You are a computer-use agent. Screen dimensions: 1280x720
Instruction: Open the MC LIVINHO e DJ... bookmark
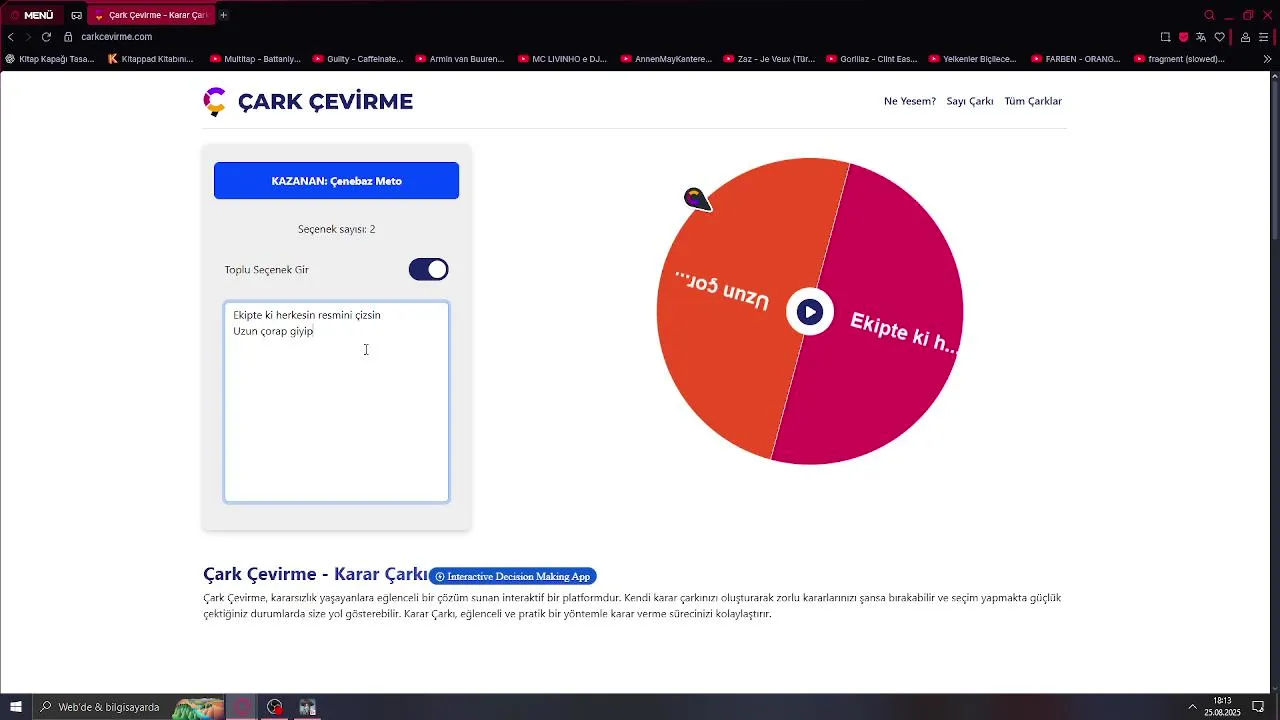coord(563,59)
